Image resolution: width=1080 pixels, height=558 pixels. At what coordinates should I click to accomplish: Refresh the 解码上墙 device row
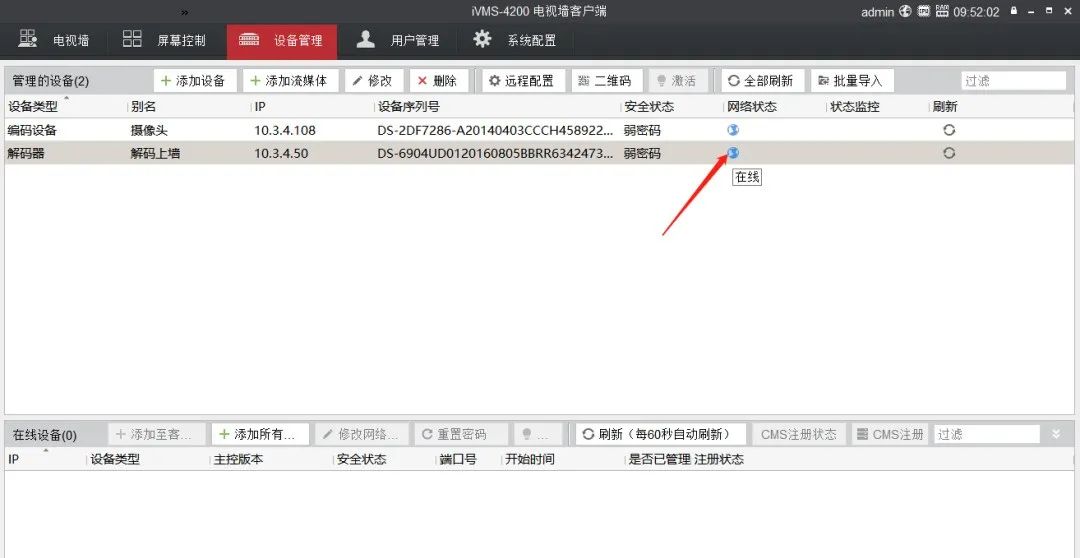[949, 153]
